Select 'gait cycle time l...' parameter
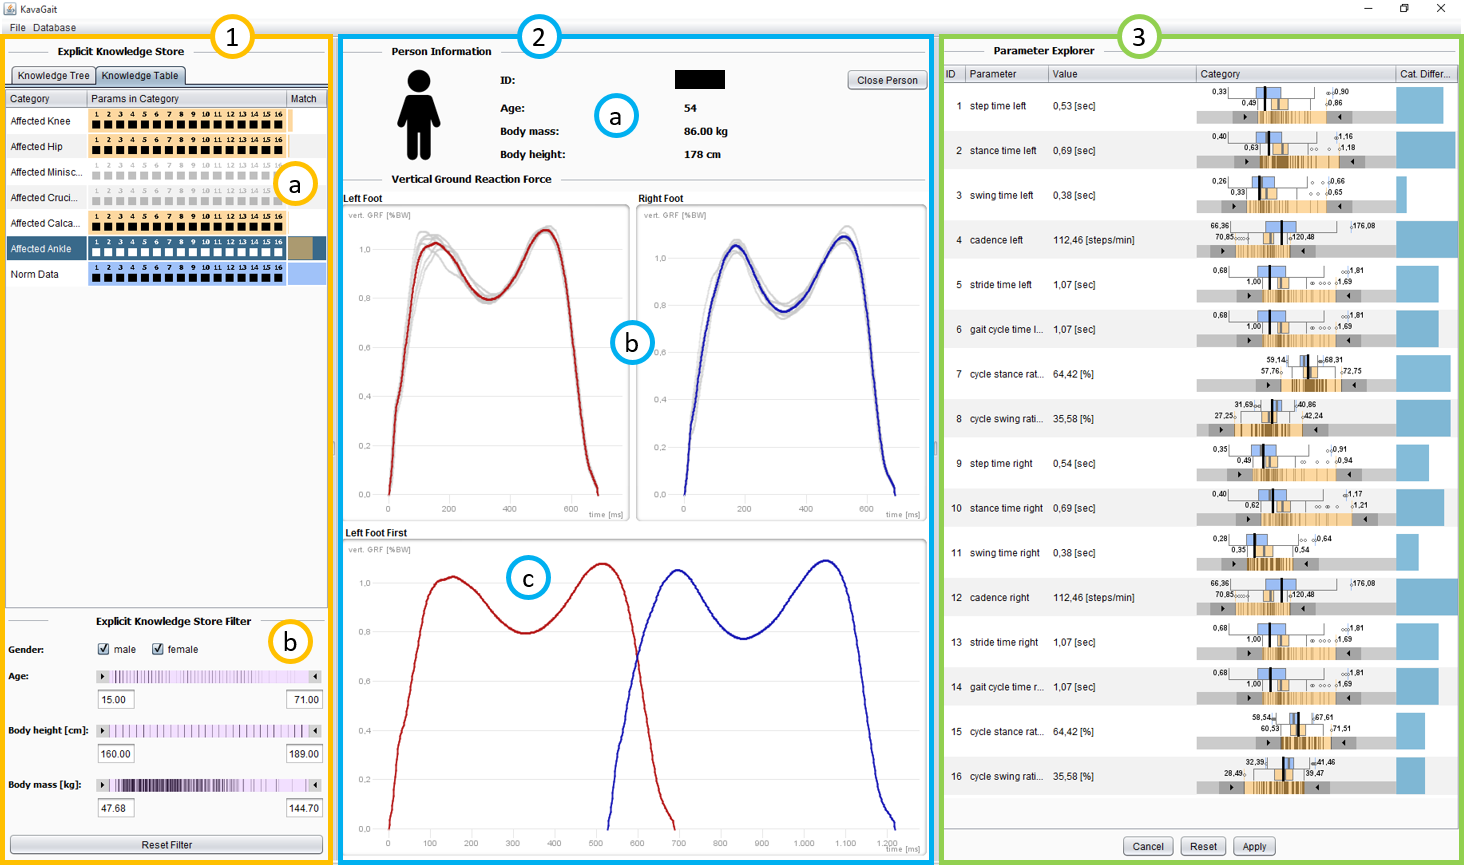The image size is (1464, 865). [1200, 329]
